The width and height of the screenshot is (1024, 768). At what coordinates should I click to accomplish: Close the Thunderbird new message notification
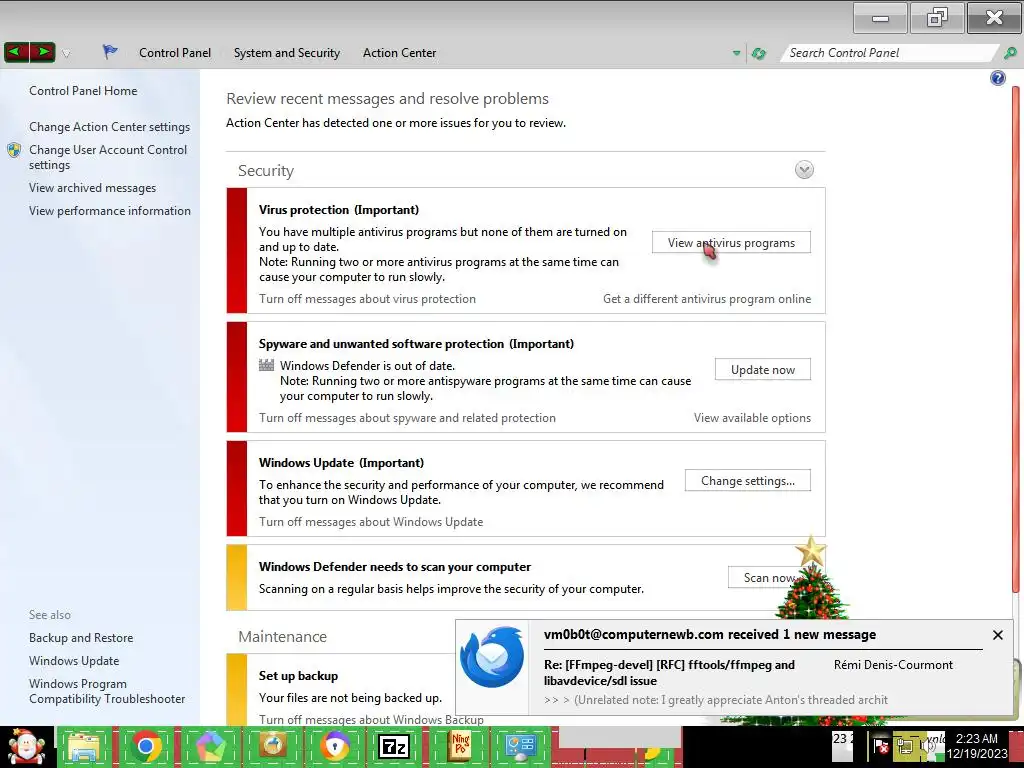997,635
